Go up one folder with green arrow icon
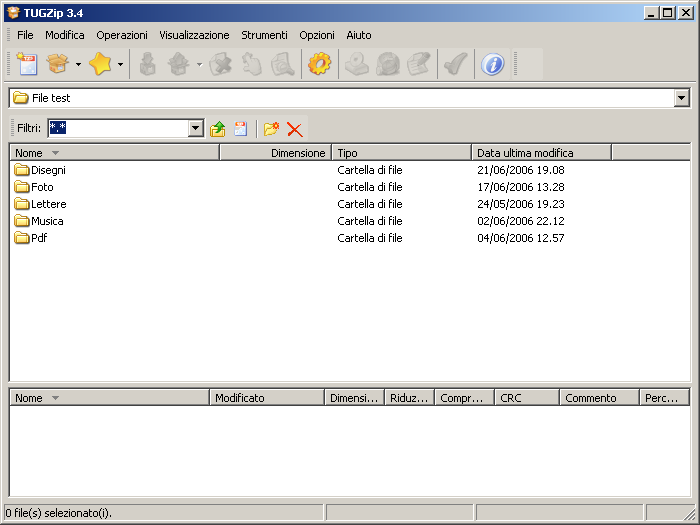The image size is (700, 525). click(x=217, y=129)
